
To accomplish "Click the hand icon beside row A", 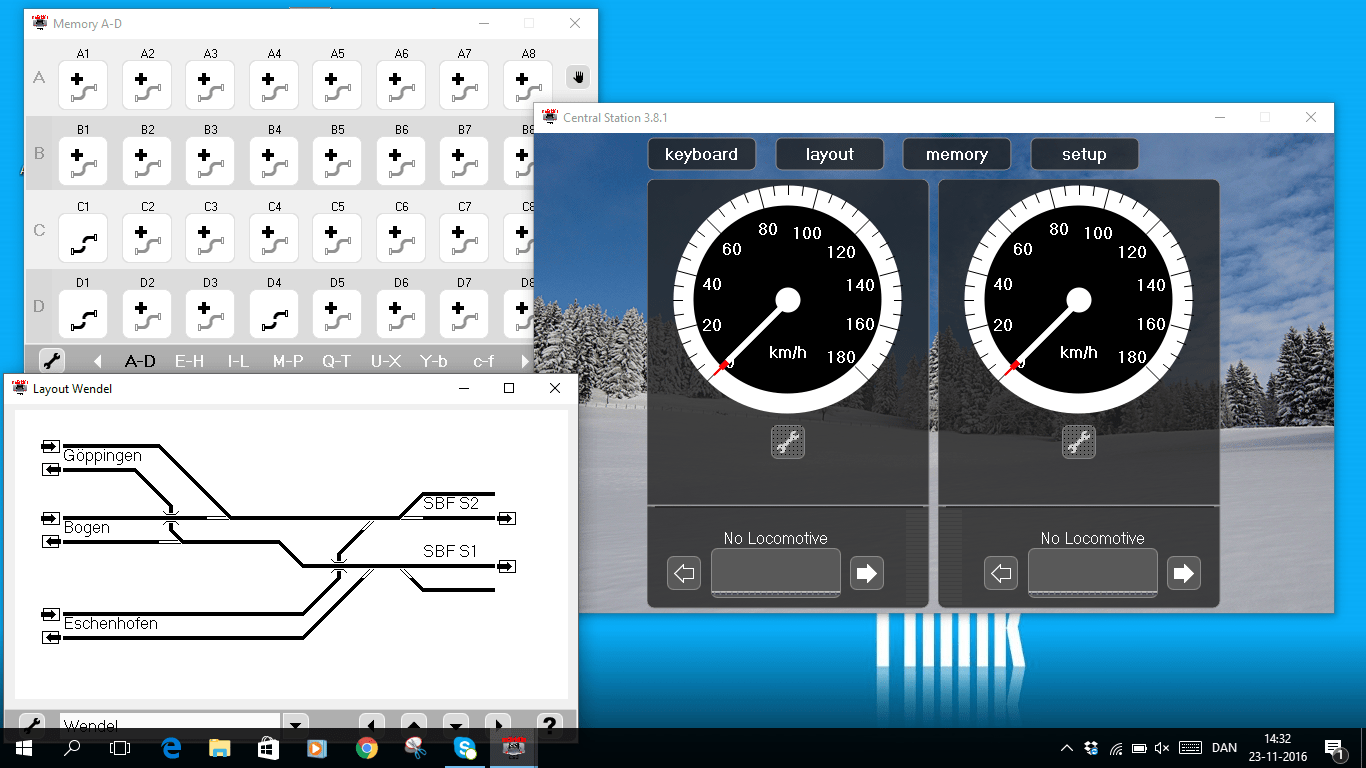I will (x=577, y=77).
